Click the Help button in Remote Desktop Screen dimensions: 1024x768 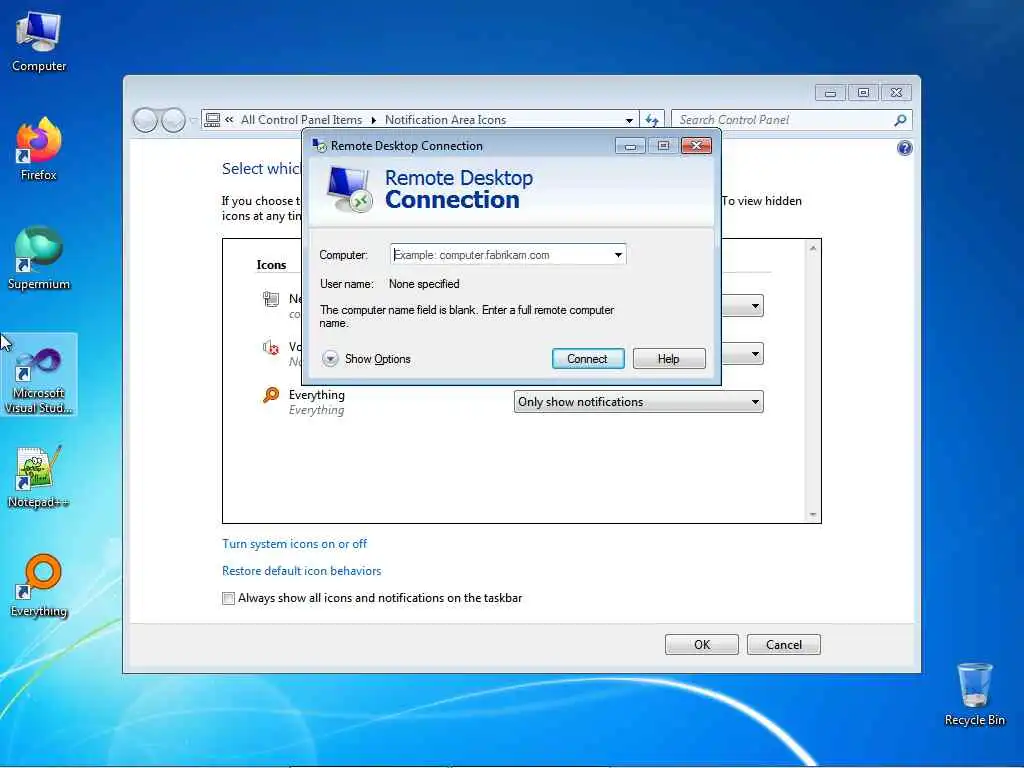[669, 359]
